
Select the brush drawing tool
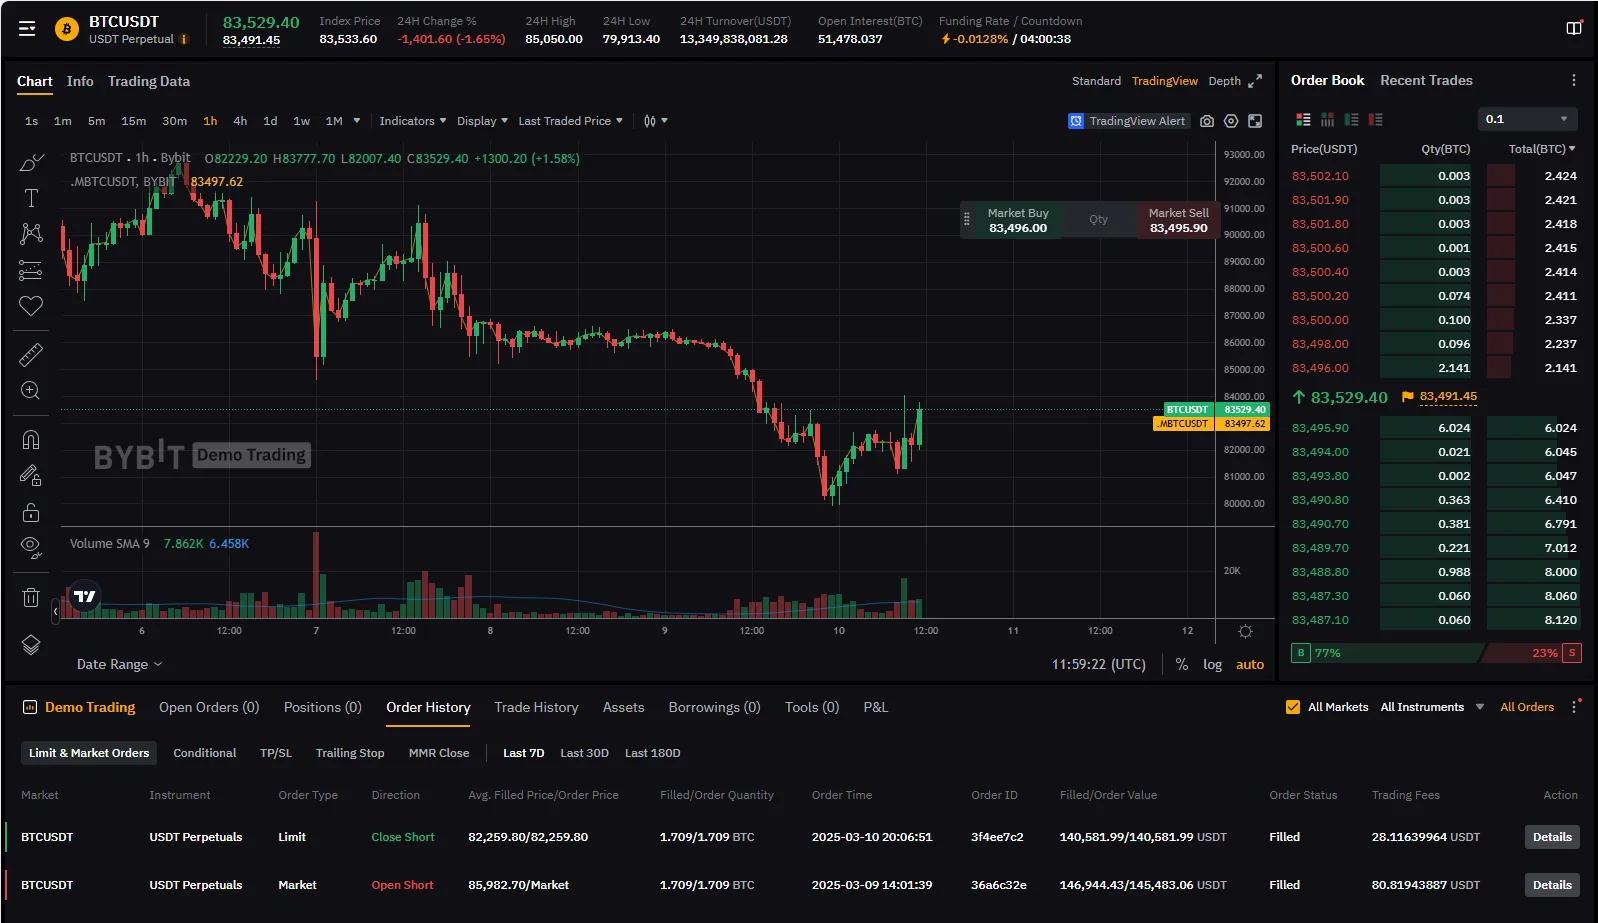31,162
